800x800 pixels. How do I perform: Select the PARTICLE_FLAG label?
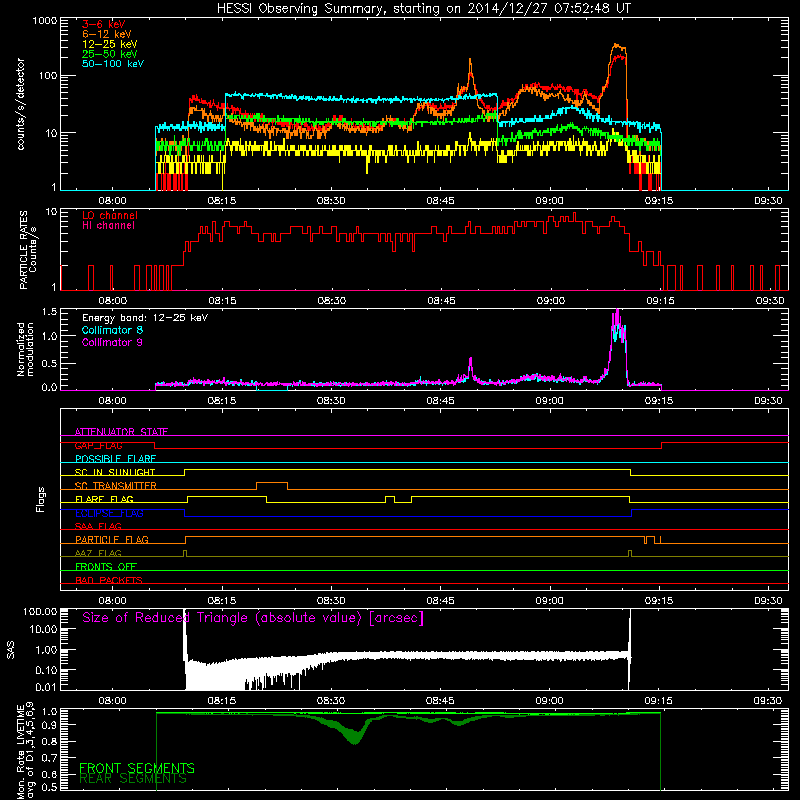(x=112, y=540)
